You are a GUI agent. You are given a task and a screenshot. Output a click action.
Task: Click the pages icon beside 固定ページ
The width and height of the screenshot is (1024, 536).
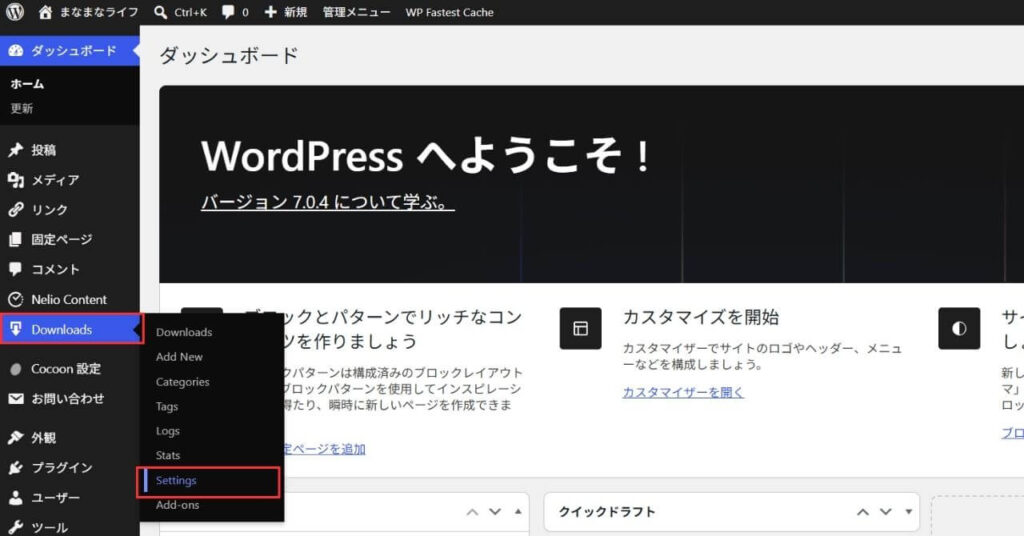[x=16, y=240]
